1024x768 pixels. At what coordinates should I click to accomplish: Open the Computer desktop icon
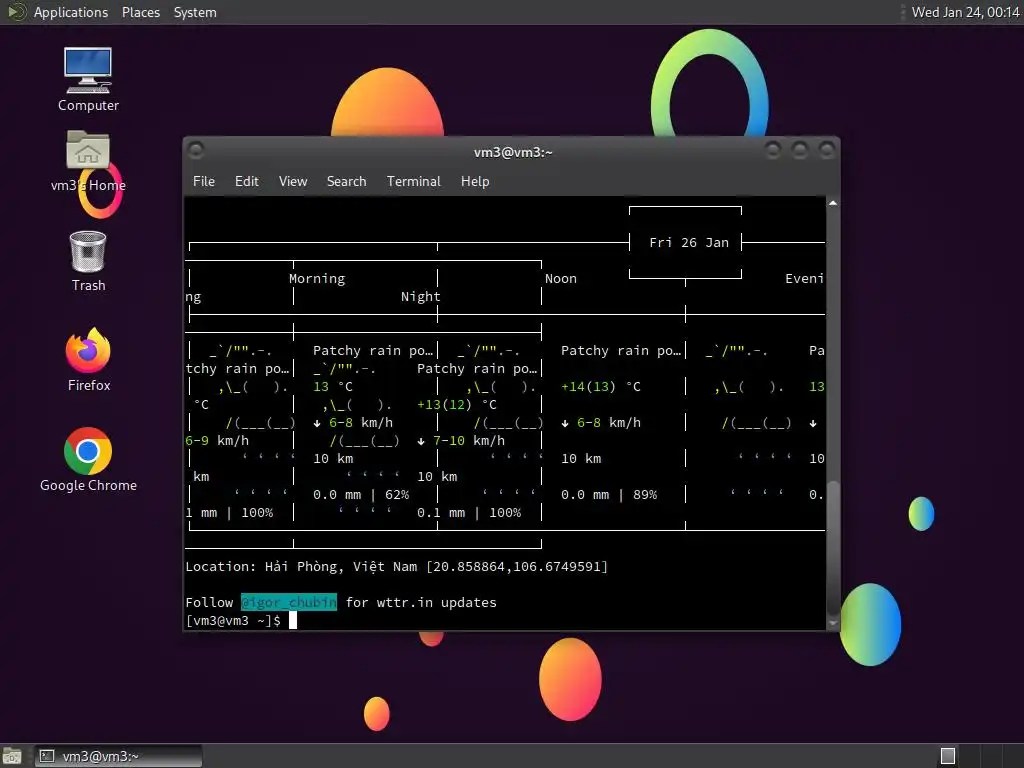pyautogui.click(x=88, y=78)
